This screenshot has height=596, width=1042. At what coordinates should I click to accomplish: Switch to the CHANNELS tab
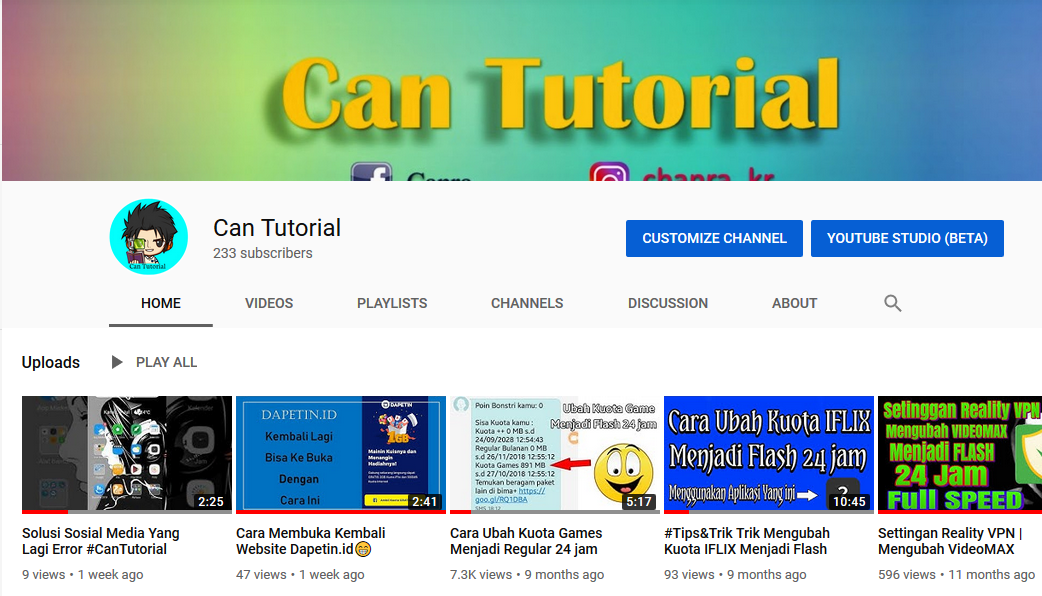tap(527, 303)
